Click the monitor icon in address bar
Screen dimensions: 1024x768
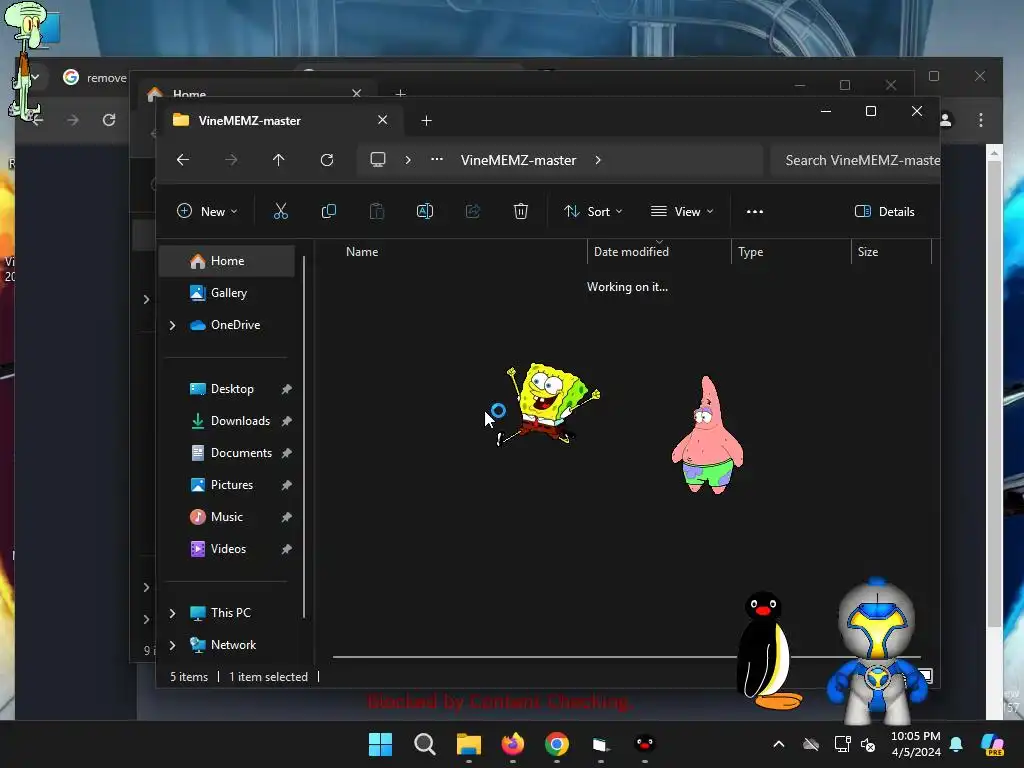coord(377,160)
